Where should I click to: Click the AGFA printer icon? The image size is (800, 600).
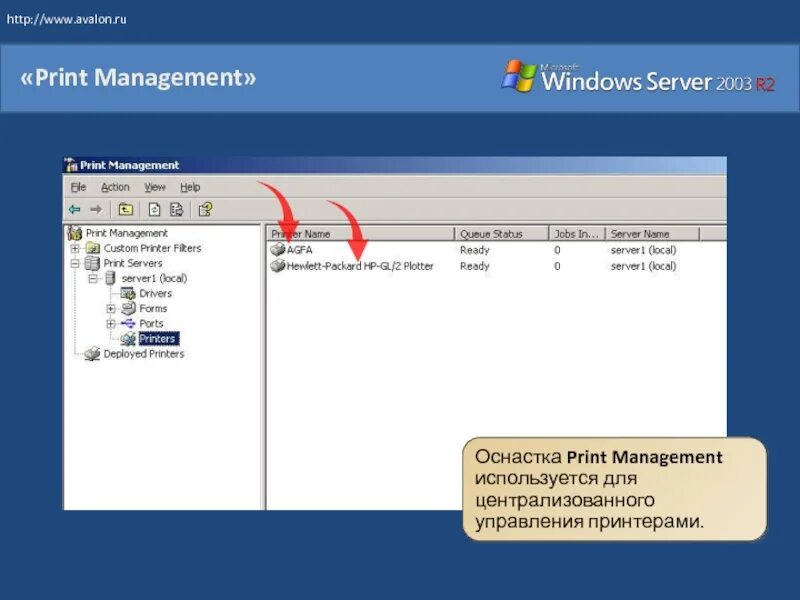[x=278, y=250]
